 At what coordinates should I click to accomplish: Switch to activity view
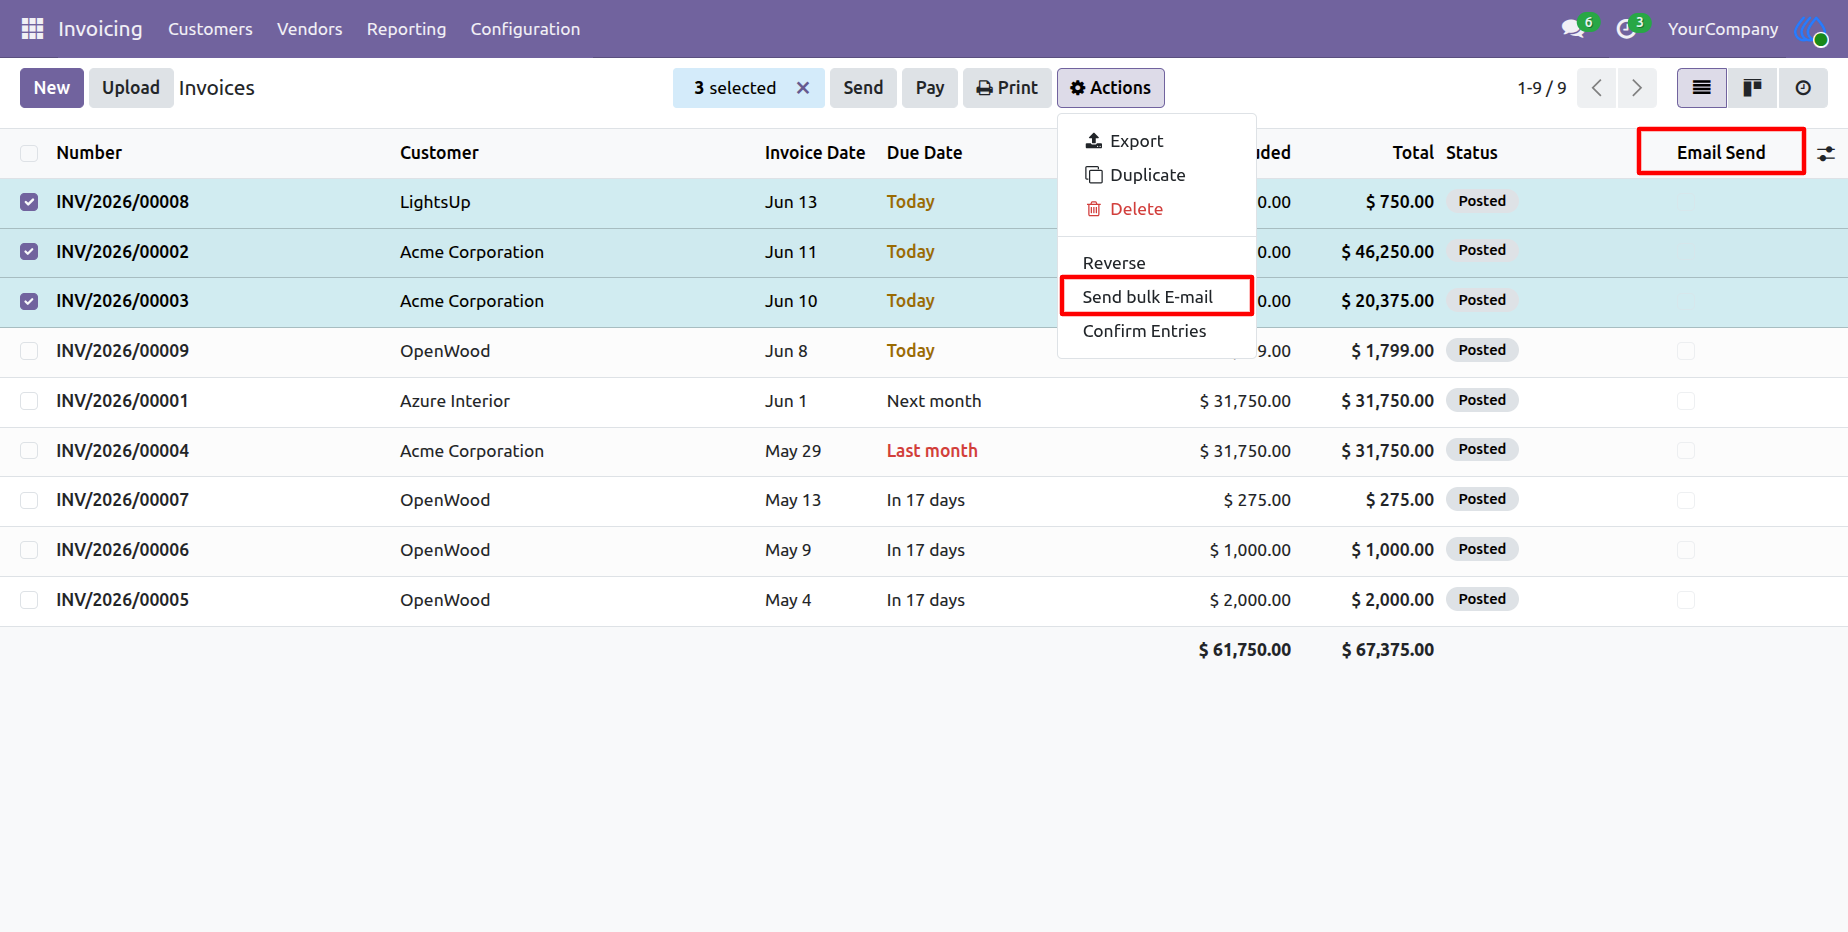tap(1803, 88)
